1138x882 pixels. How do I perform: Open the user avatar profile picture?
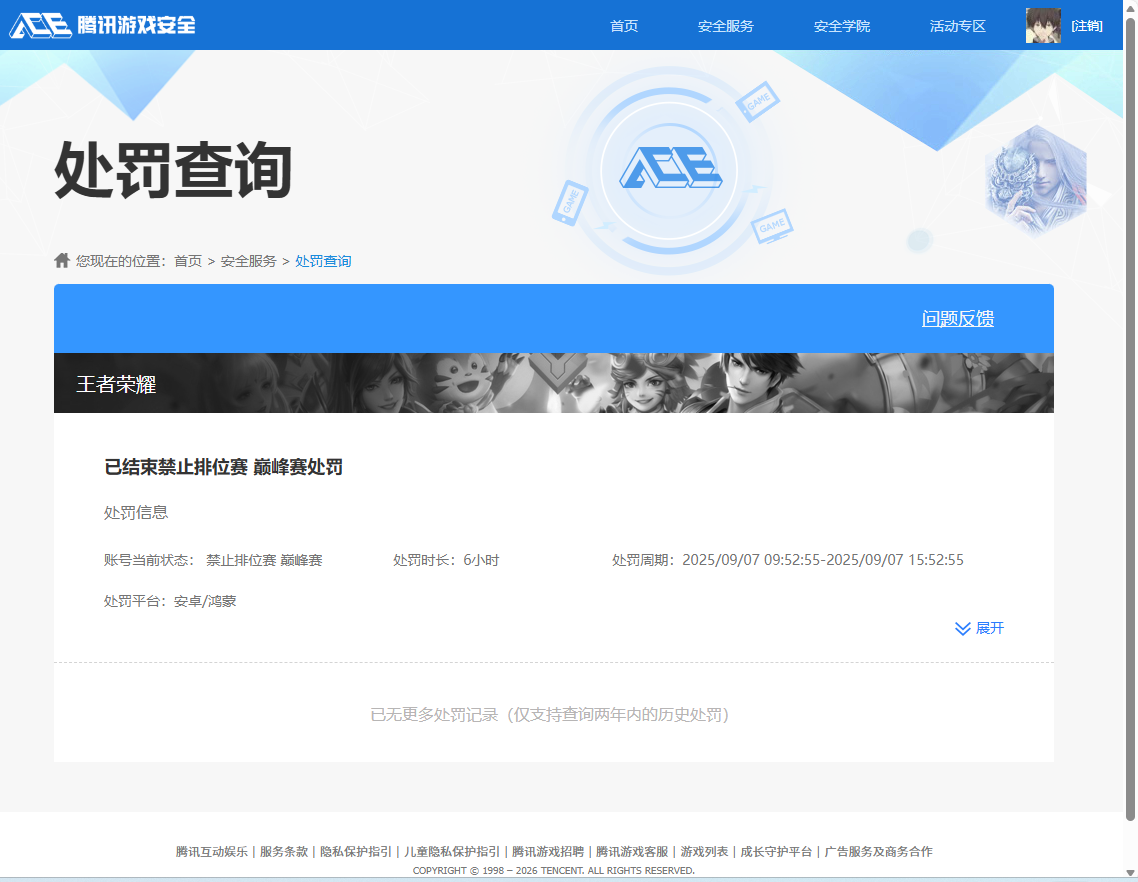(x=1043, y=25)
